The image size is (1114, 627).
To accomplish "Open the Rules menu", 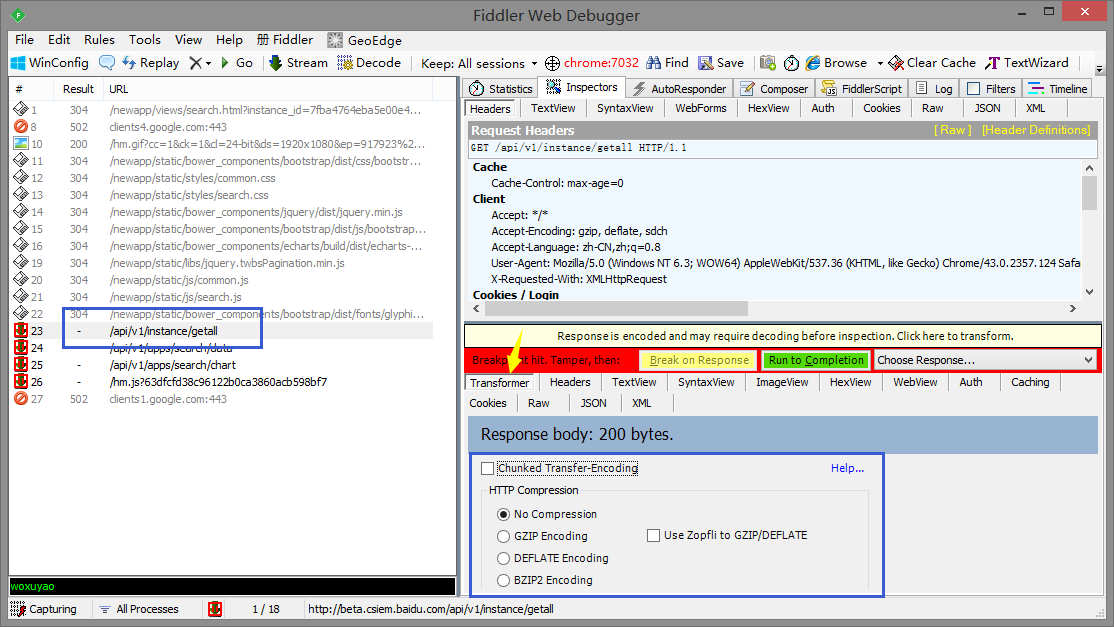I will [x=99, y=40].
